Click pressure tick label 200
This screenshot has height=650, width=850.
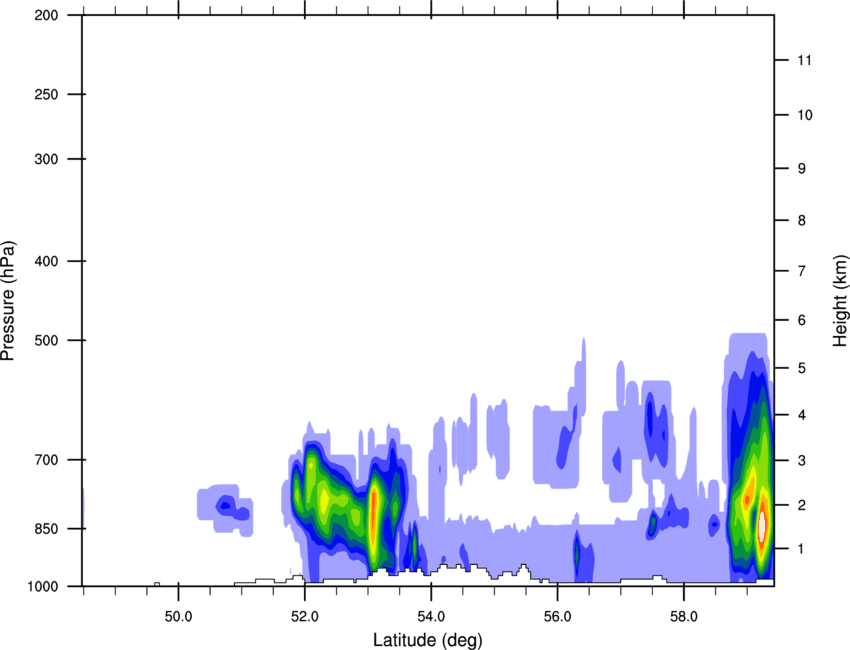pos(46,15)
